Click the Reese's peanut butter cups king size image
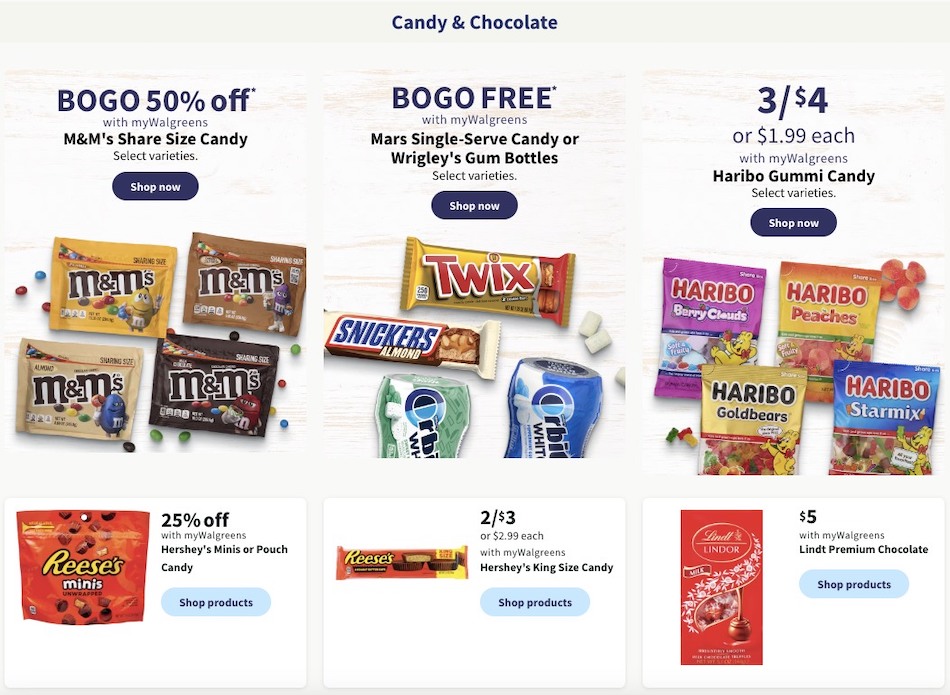Image resolution: width=950 pixels, height=695 pixels. [x=400, y=560]
